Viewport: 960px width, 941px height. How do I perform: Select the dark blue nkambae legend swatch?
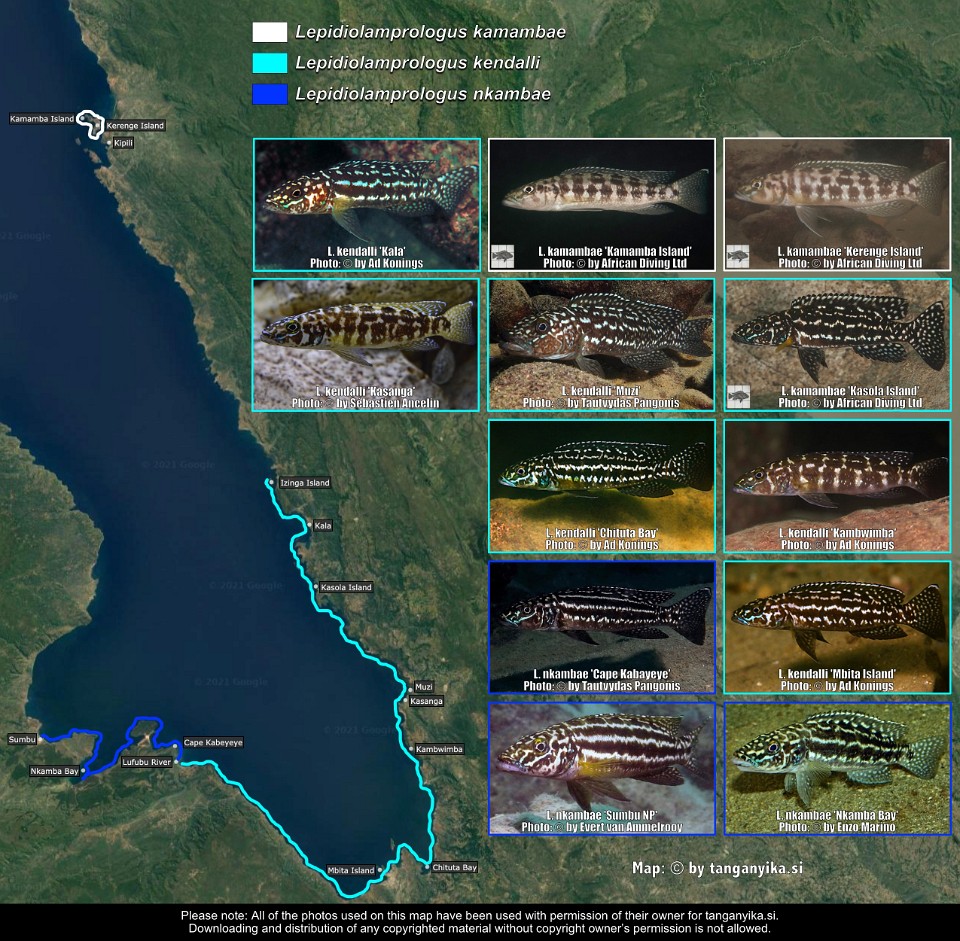(x=269, y=94)
